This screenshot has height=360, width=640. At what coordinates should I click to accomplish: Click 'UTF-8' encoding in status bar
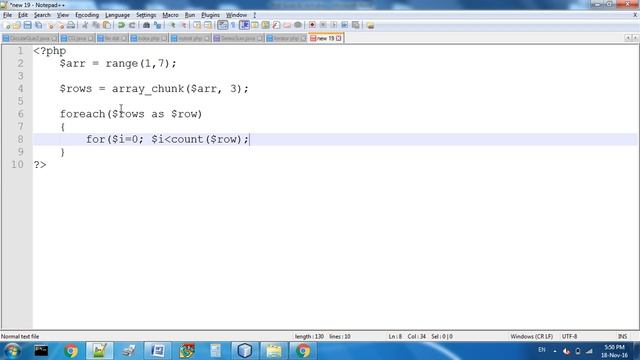569,336
